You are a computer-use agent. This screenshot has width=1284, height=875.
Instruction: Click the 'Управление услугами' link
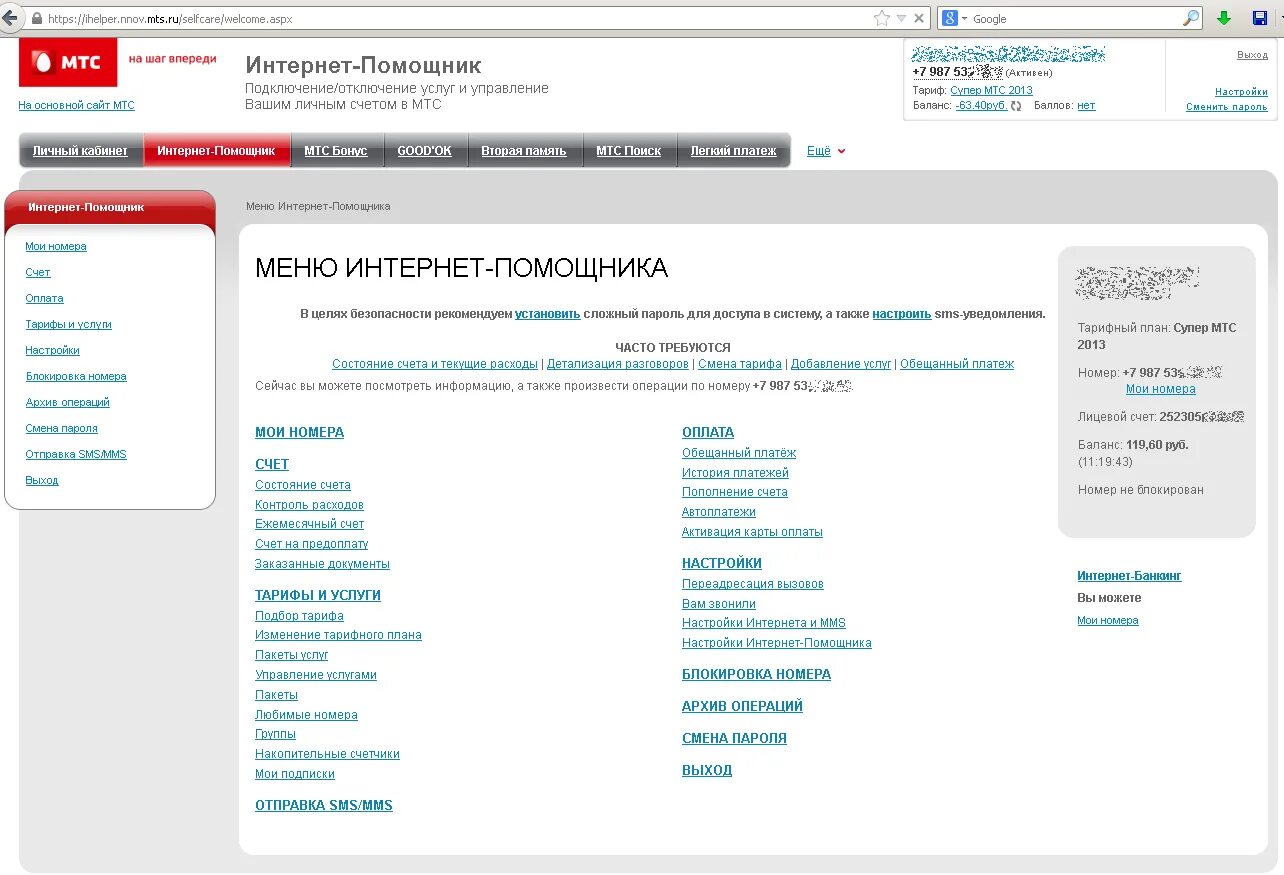click(x=316, y=675)
